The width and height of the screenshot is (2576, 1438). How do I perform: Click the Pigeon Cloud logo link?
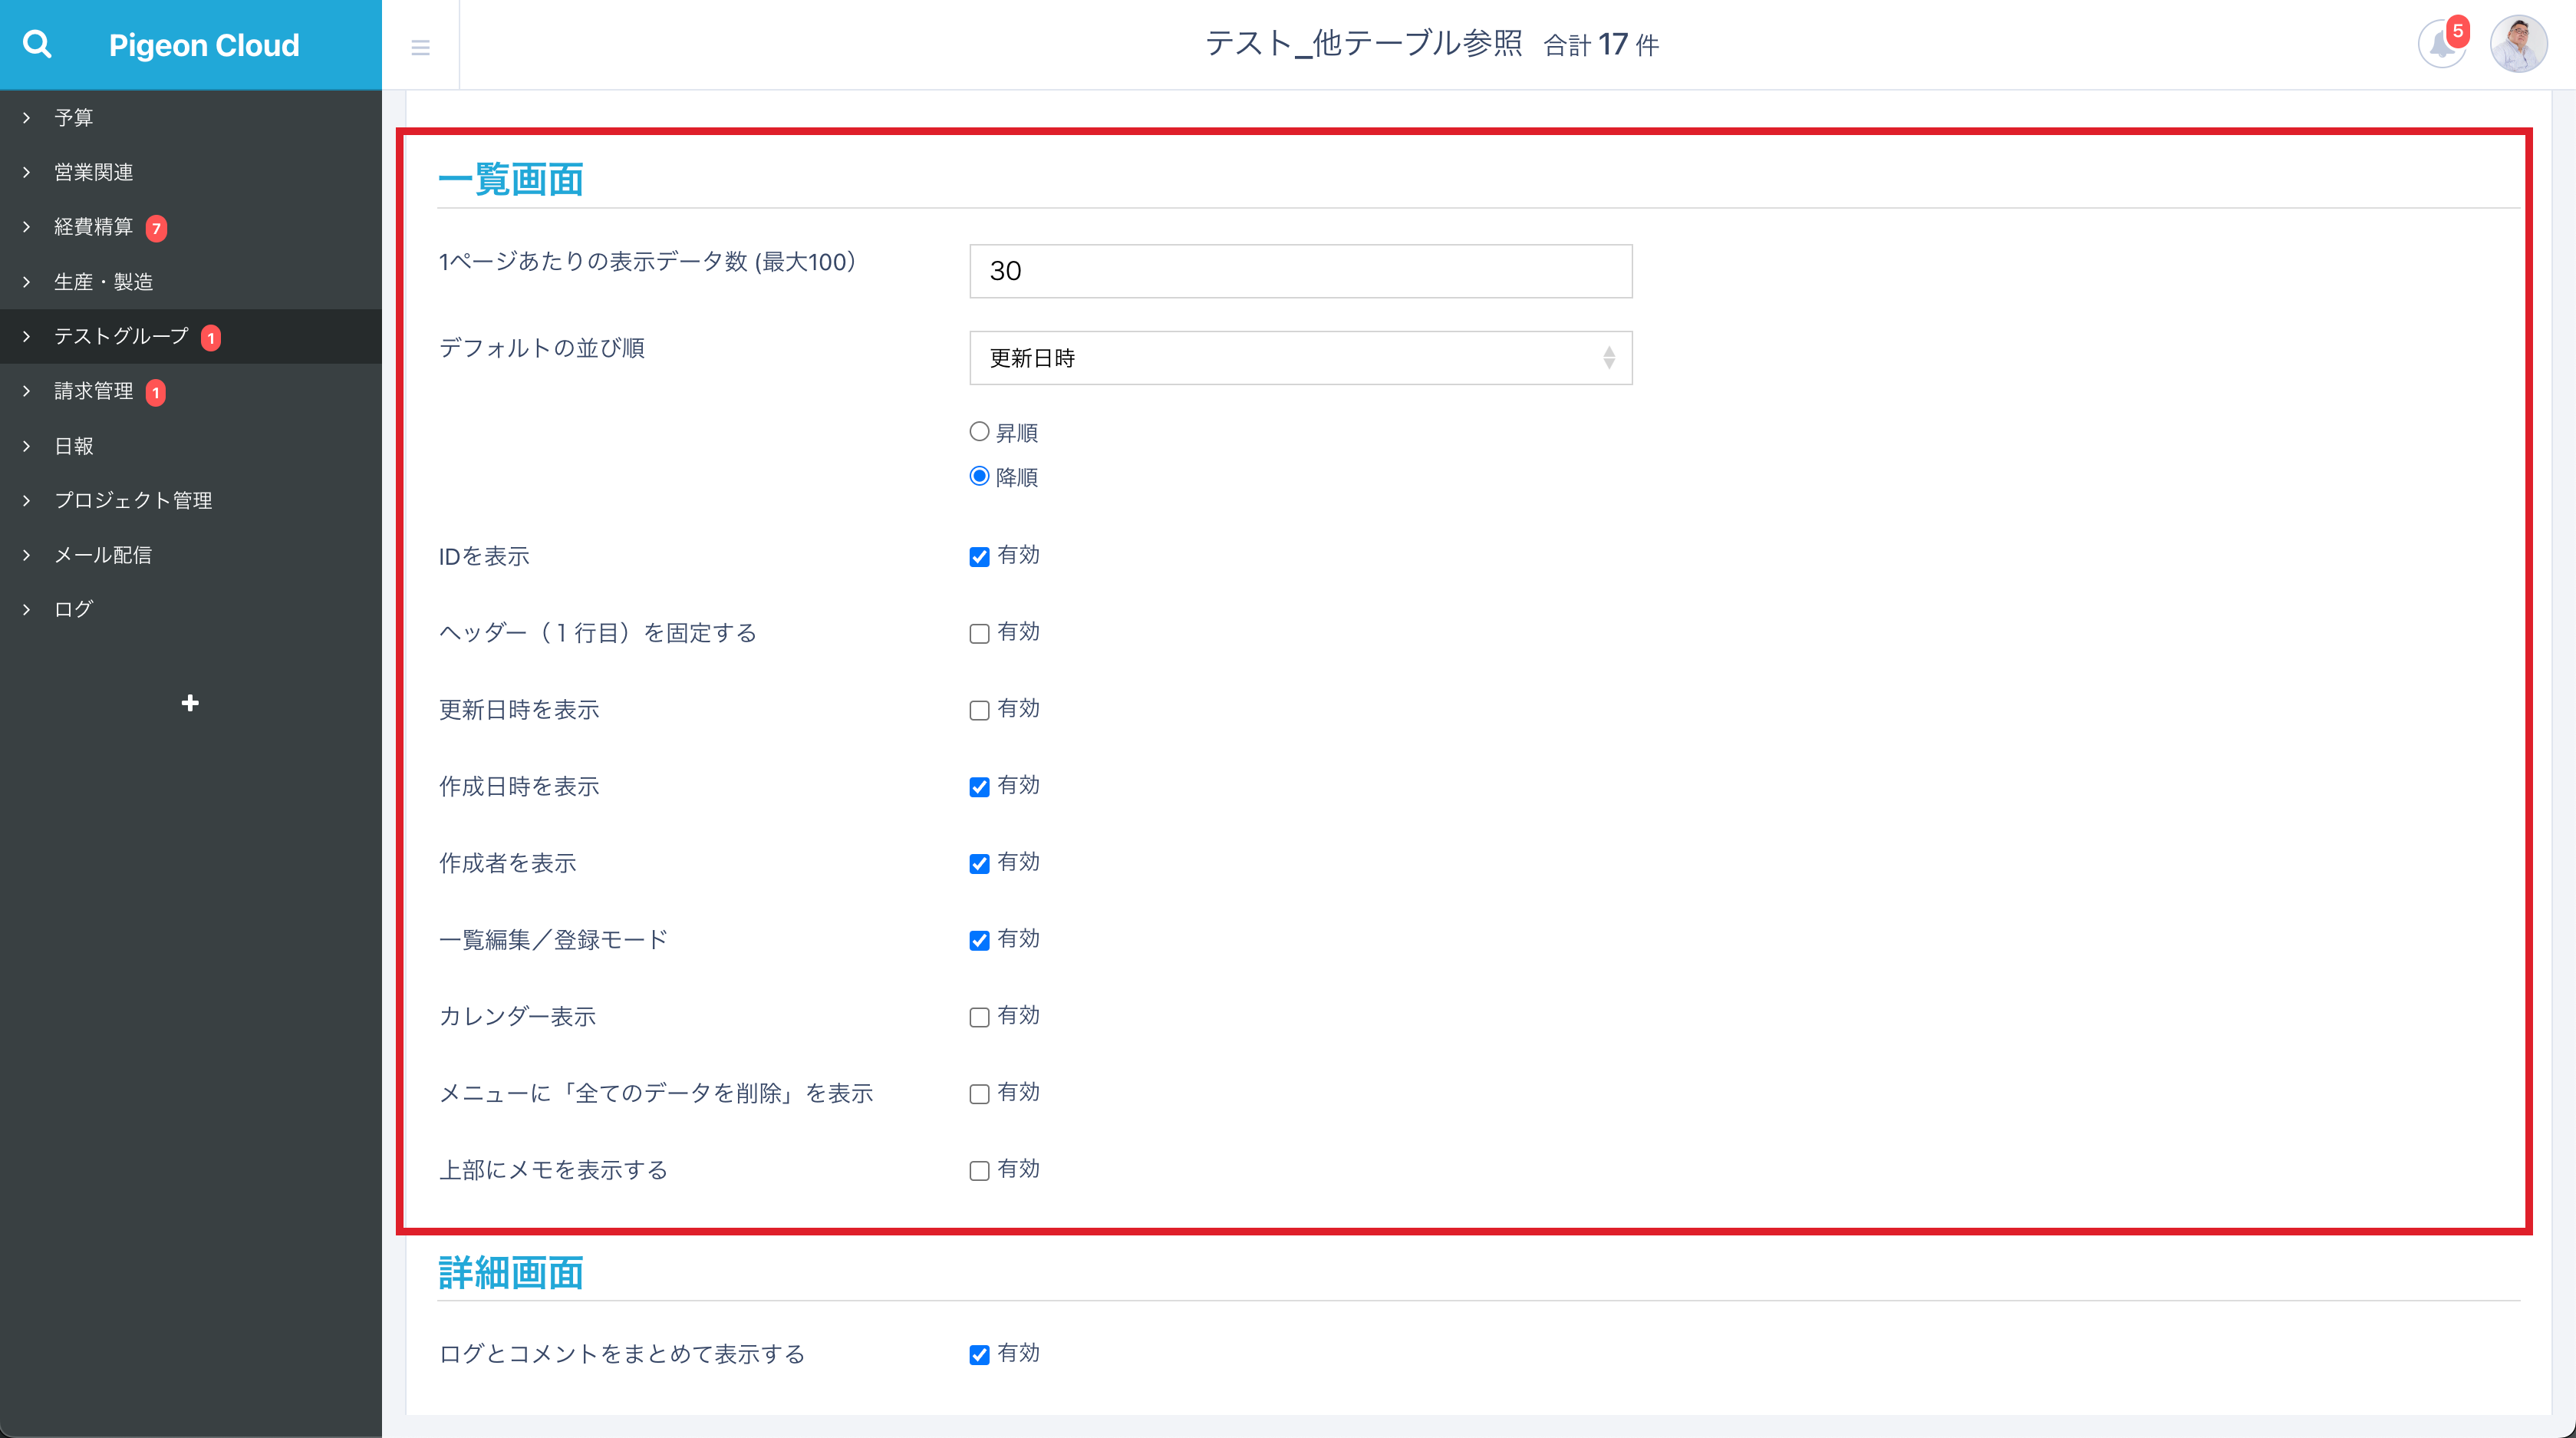point(204,45)
